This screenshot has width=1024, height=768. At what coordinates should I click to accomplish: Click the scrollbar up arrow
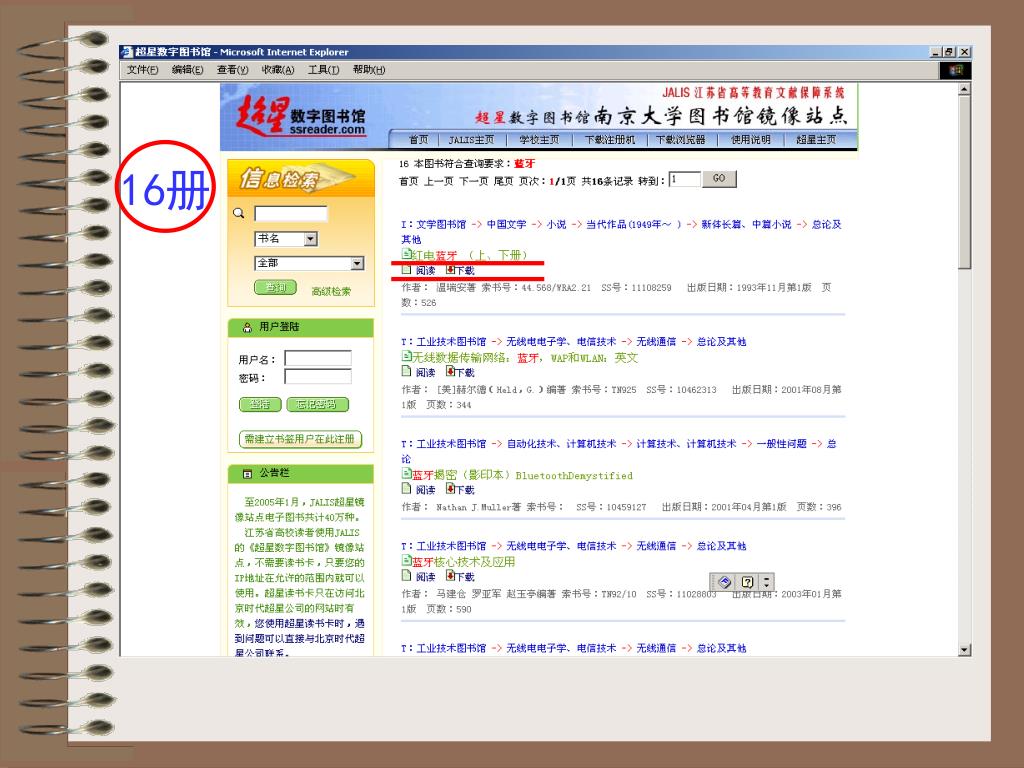point(965,89)
